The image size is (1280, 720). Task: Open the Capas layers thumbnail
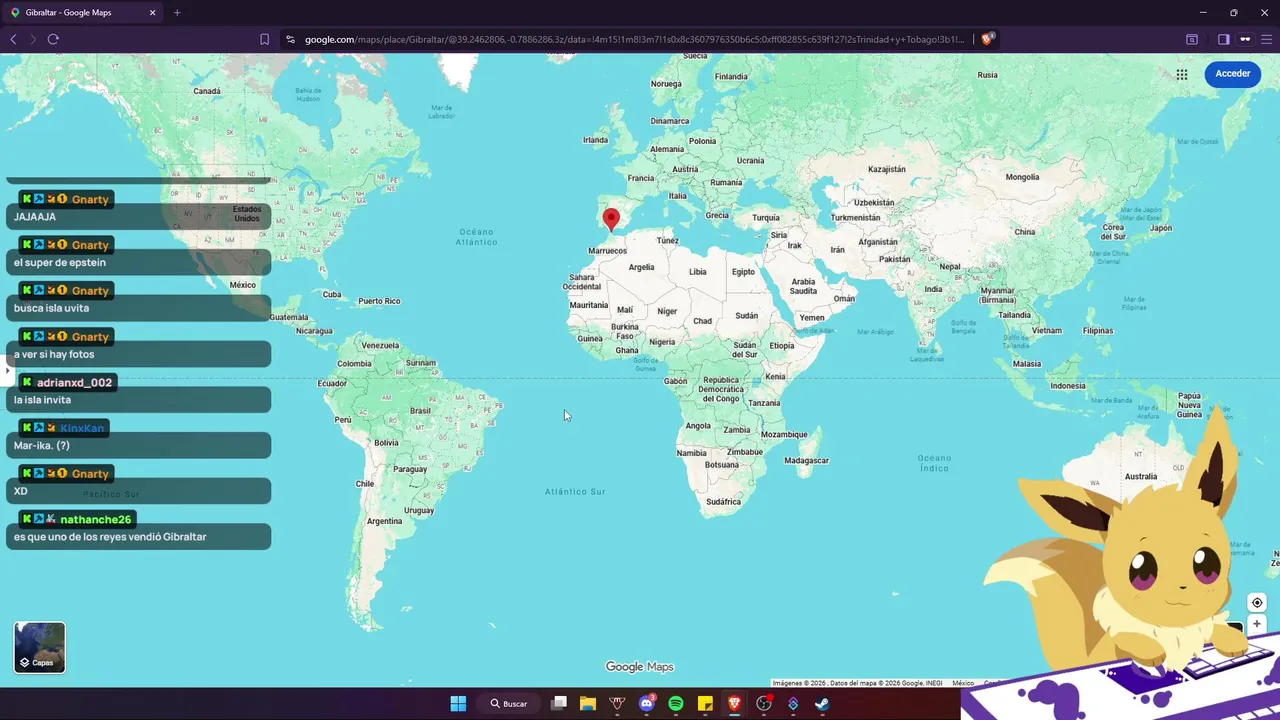coord(40,647)
